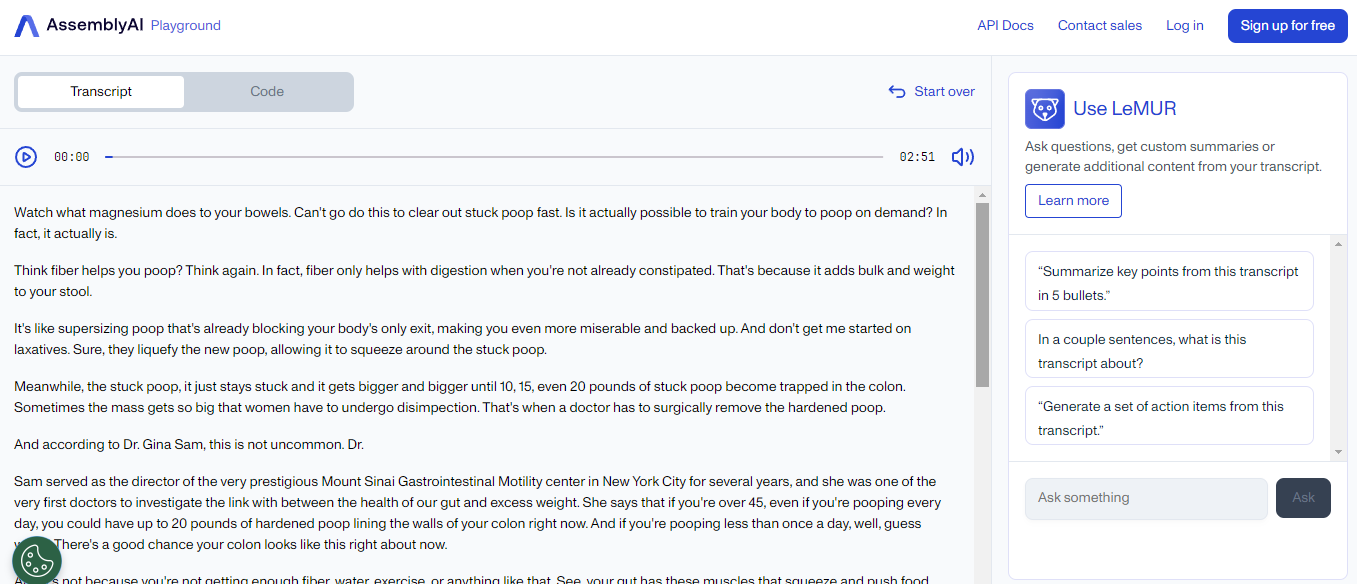Click the LeMUR mascot icon
The width and height of the screenshot is (1357, 584).
pos(1044,108)
